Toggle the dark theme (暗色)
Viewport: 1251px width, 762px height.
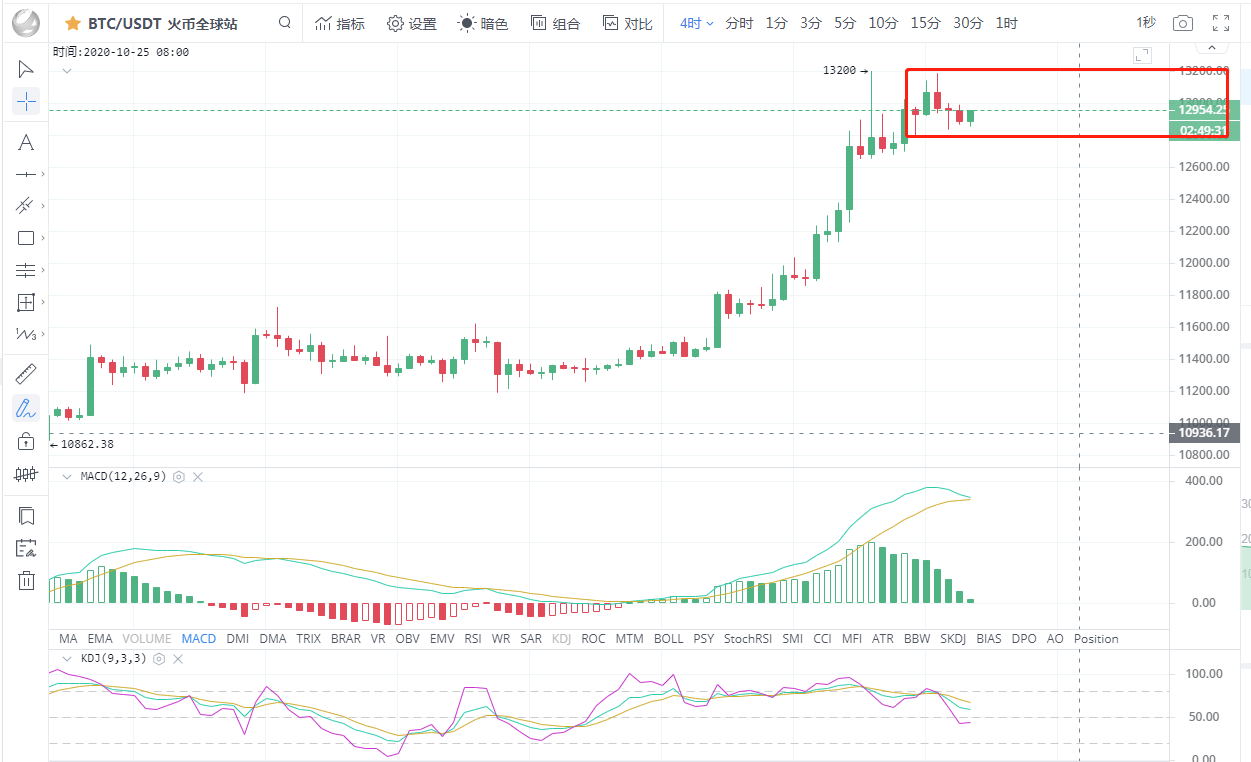(483, 23)
